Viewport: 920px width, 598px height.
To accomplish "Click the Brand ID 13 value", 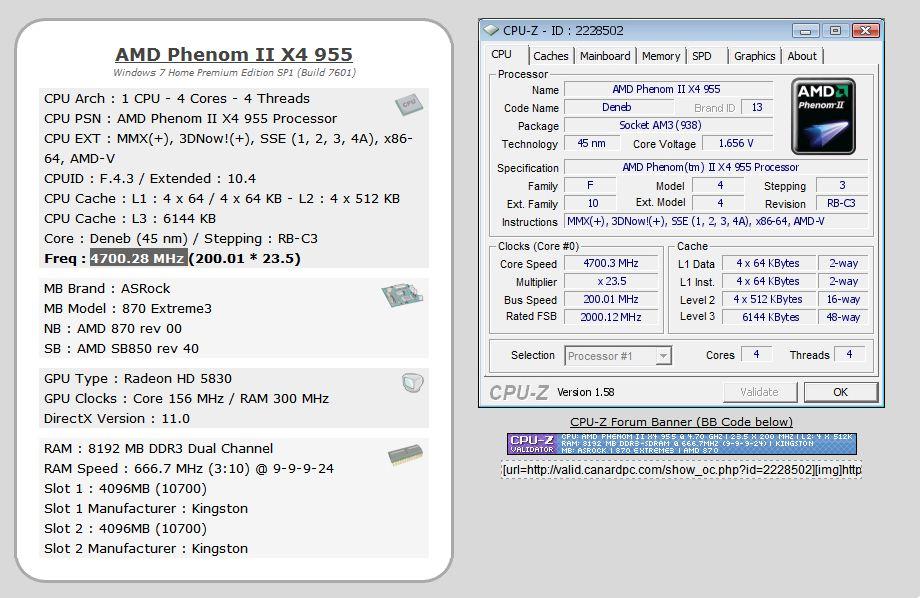I will (757, 107).
